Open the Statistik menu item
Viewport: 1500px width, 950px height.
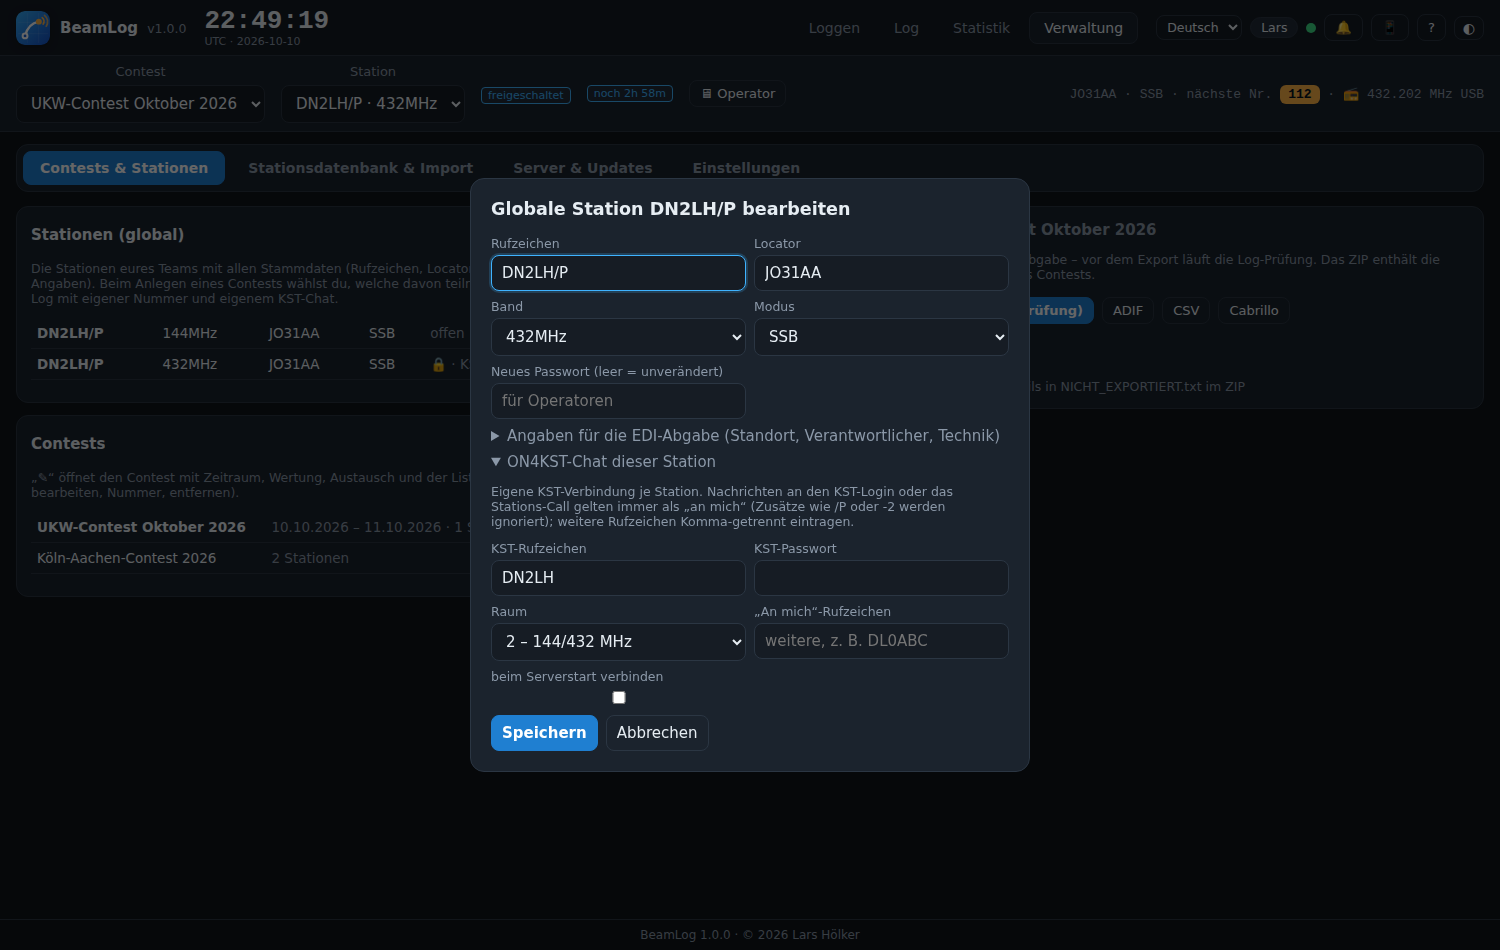tap(981, 28)
